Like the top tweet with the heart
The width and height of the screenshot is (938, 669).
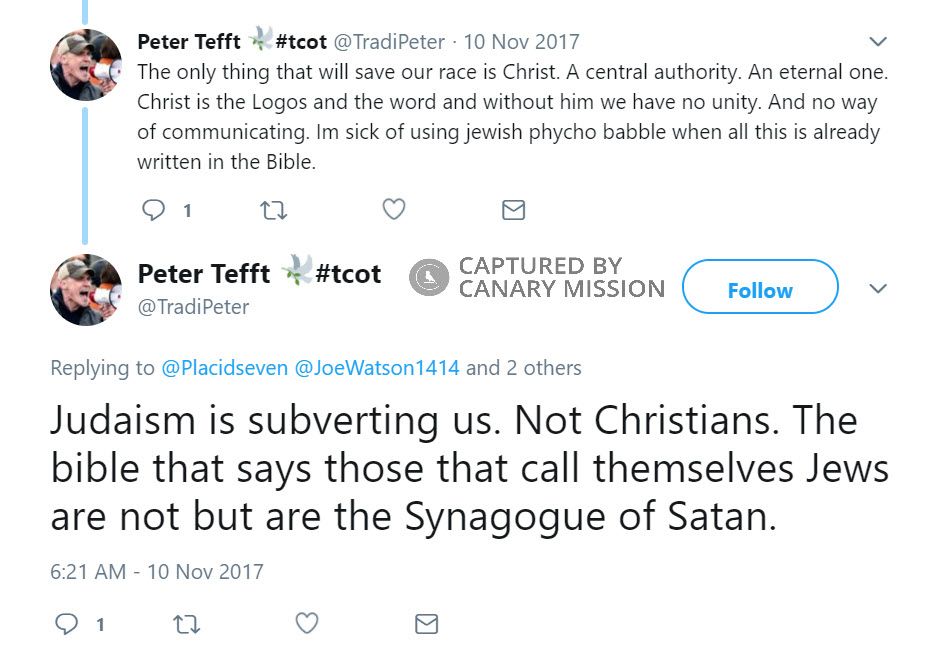(x=393, y=210)
